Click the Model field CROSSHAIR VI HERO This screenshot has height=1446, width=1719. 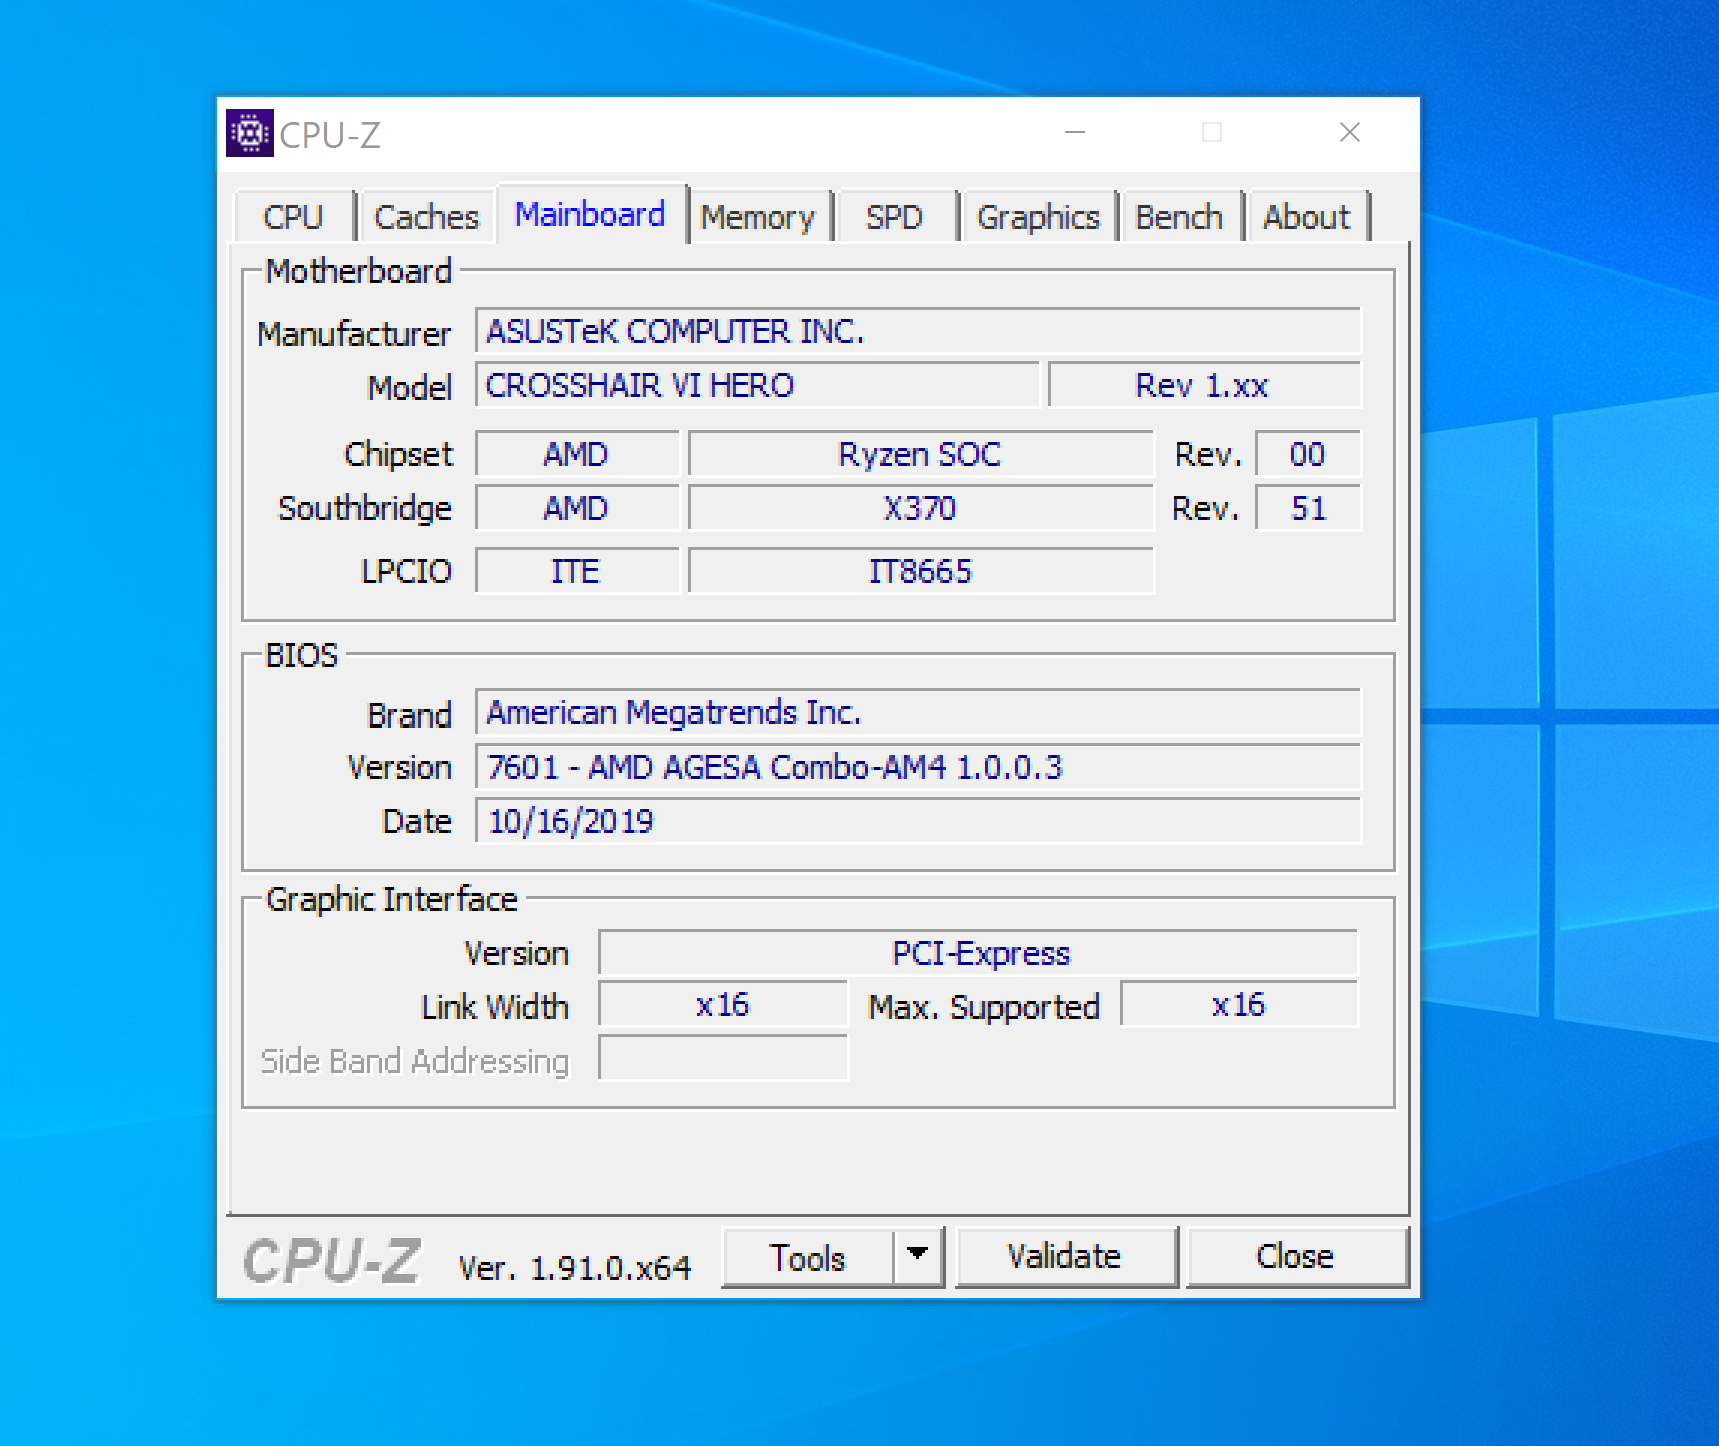coord(758,385)
